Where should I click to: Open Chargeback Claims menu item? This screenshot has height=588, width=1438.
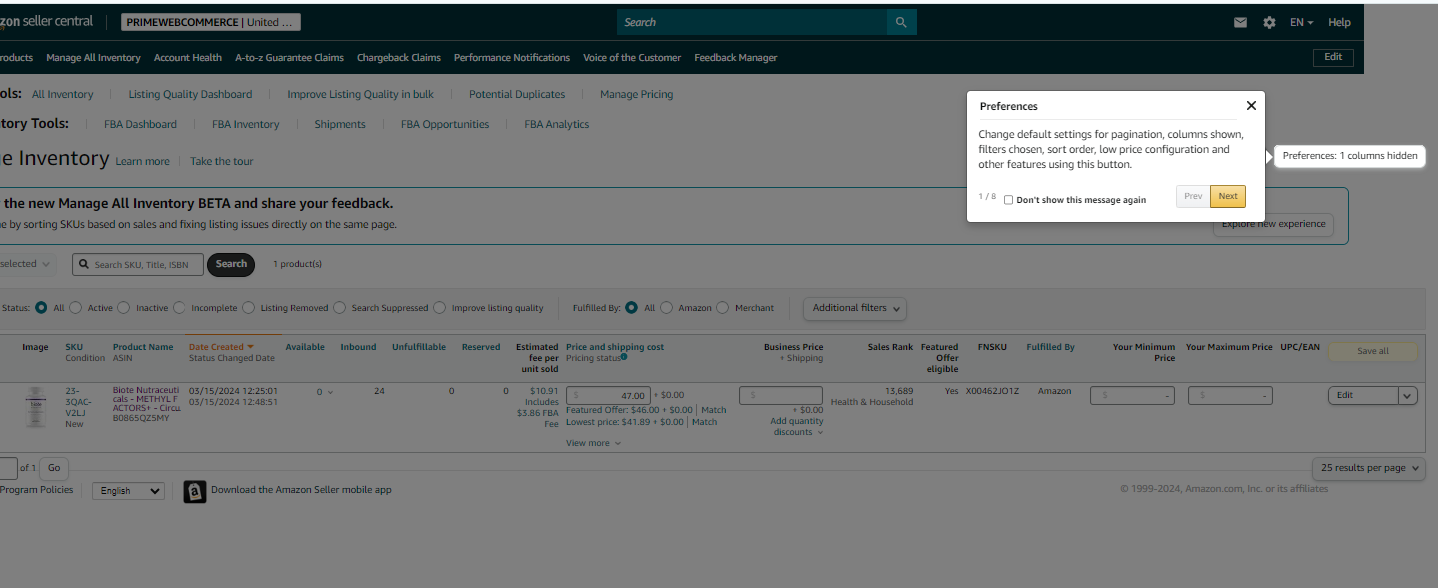point(399,58)
